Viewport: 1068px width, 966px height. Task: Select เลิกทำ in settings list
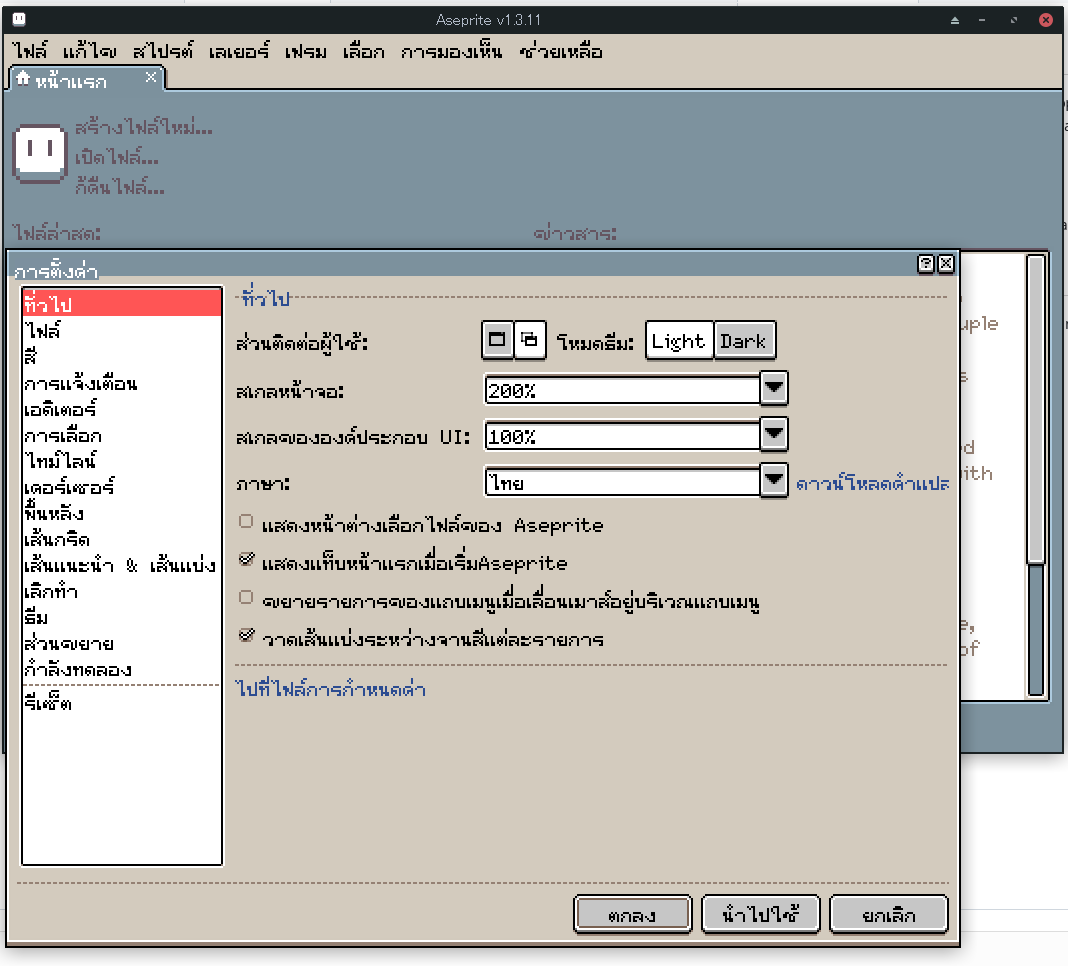pyautogui.click(x=122, y=591)
